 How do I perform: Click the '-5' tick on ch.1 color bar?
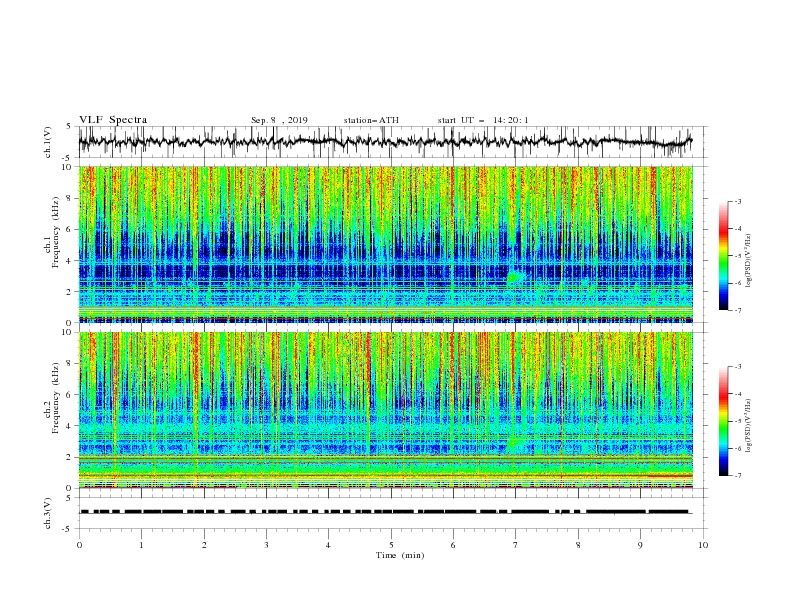737,256
